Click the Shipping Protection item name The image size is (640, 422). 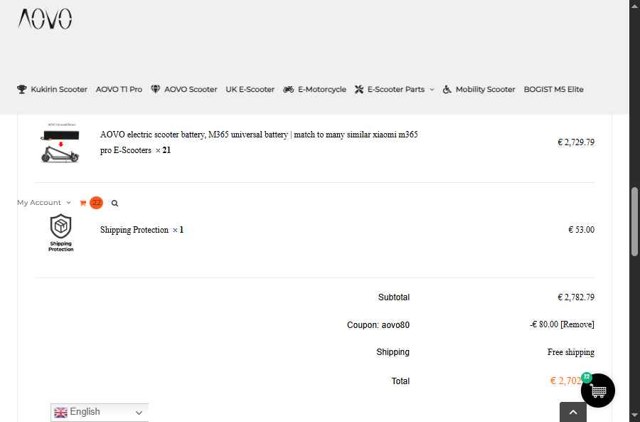(134, 230)
